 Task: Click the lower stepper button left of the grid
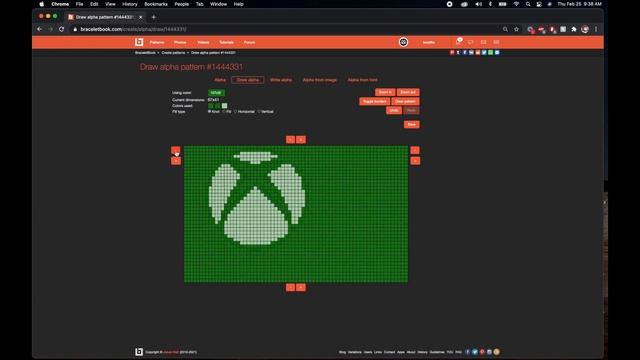176,161
